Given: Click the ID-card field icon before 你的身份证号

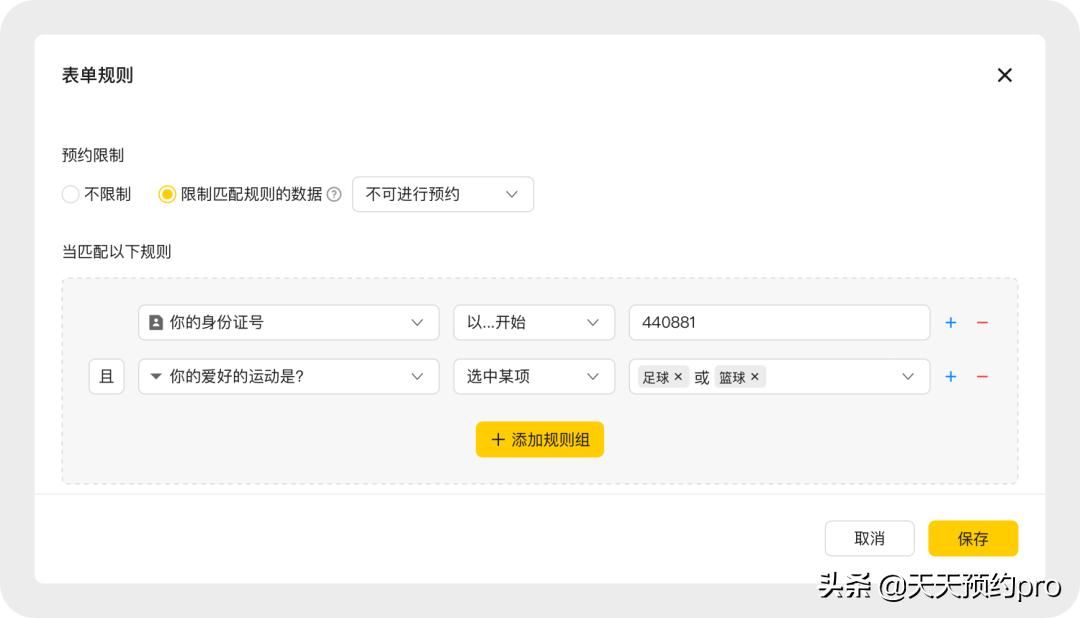Looking at the screenshot, I should click(155, 322).
